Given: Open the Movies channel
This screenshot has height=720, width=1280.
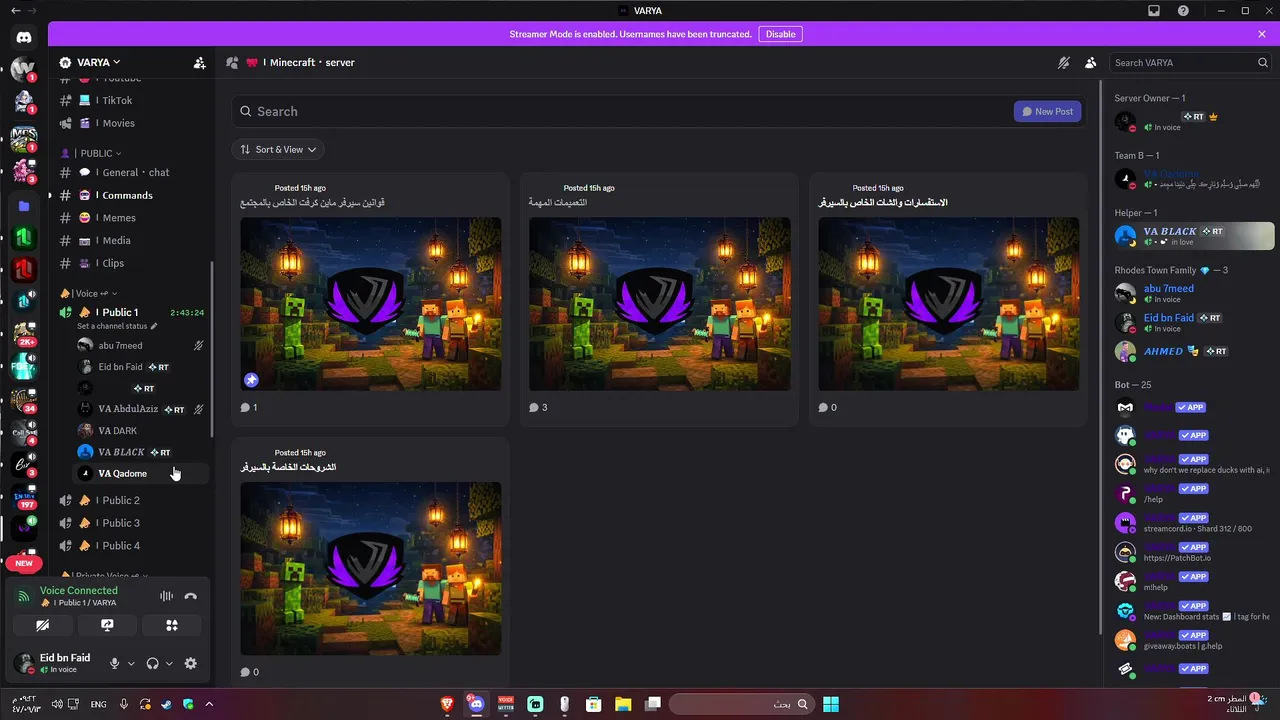Looking at the screenshot, I should (134, 123).
